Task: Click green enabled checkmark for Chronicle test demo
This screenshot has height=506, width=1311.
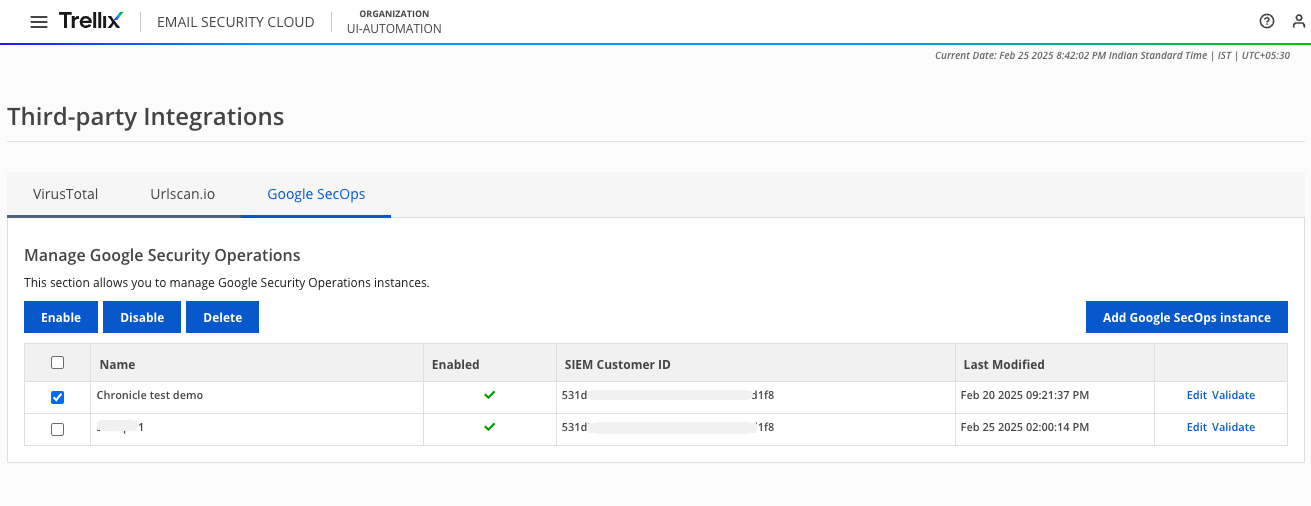Action: tap(489, 395)
